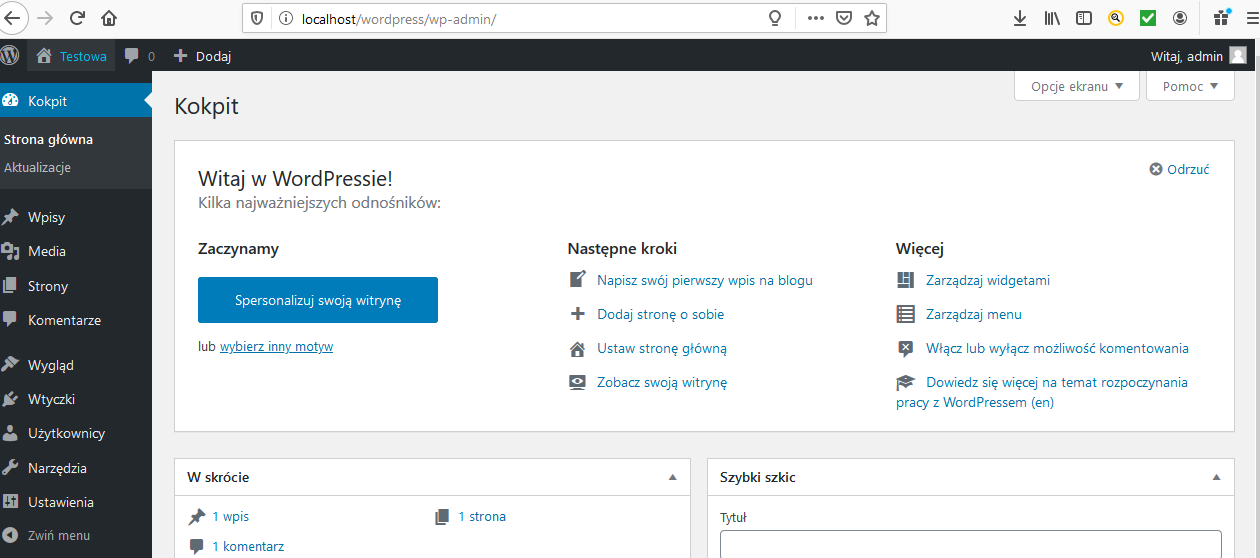Open Strona główna submenu item
The width and height of the screenshot is (1260, 558).
[49, 139]
